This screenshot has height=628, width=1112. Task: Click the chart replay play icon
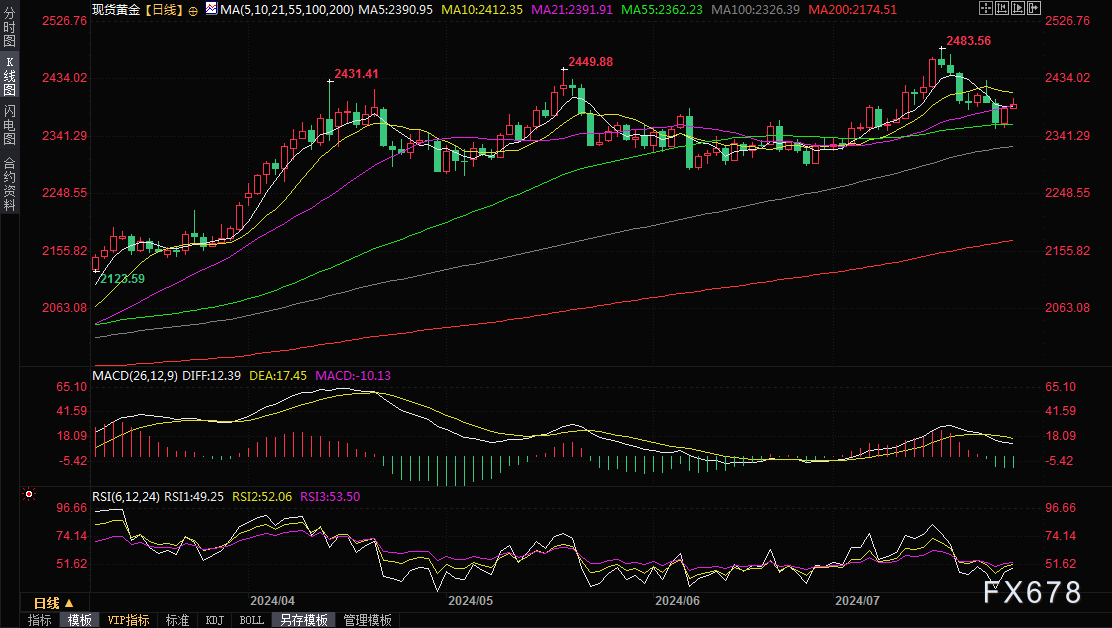coord(1018,9)
